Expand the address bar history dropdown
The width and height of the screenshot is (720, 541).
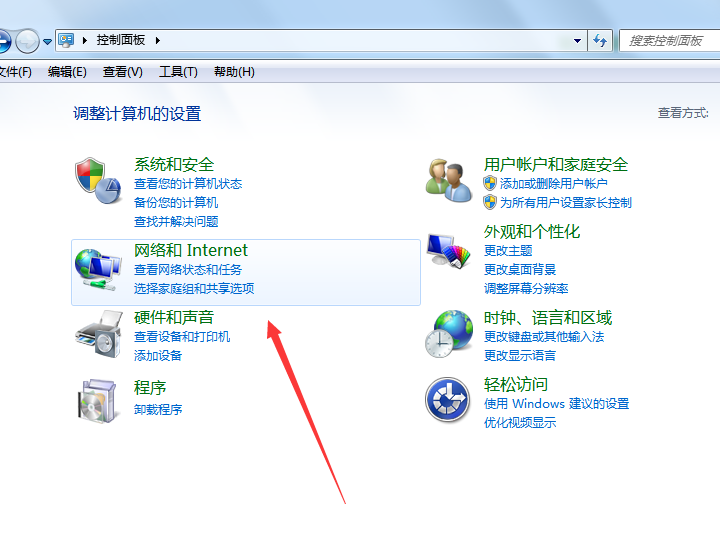[577, 41]
